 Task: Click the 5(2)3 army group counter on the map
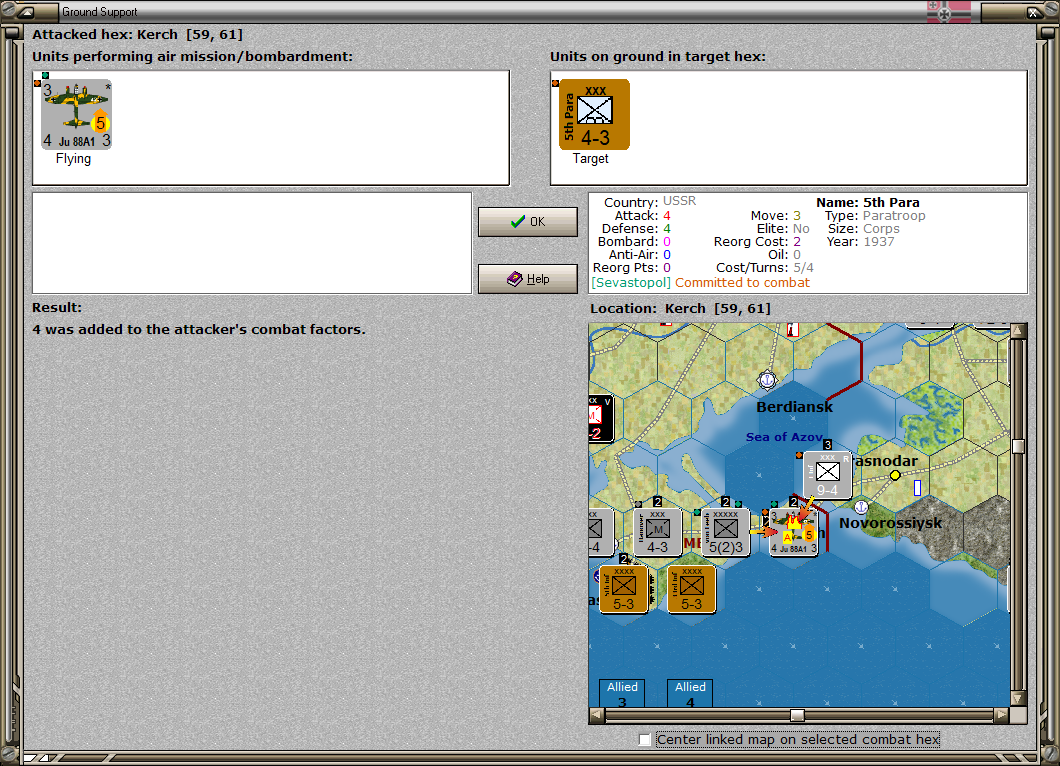pyautogui.click(x=725, y=532)
